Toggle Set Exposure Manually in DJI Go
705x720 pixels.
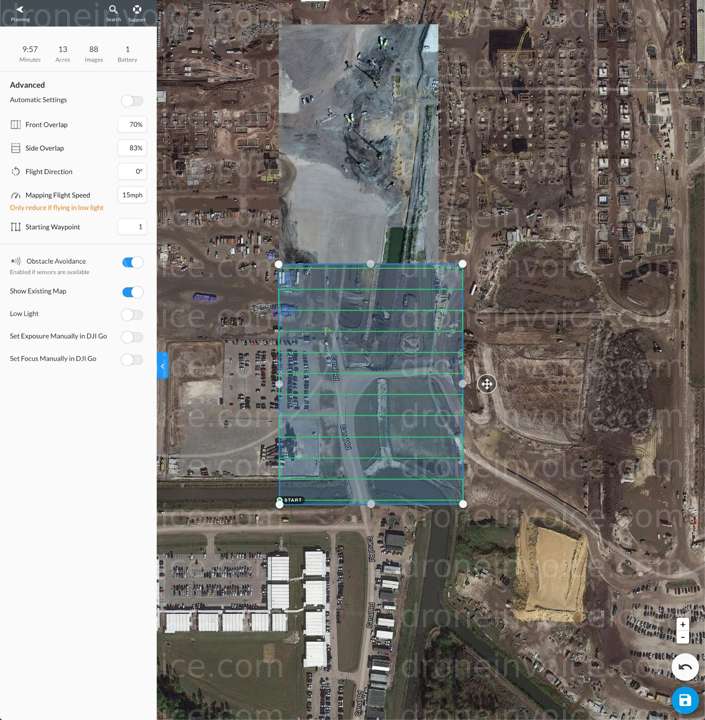[132, 337]
